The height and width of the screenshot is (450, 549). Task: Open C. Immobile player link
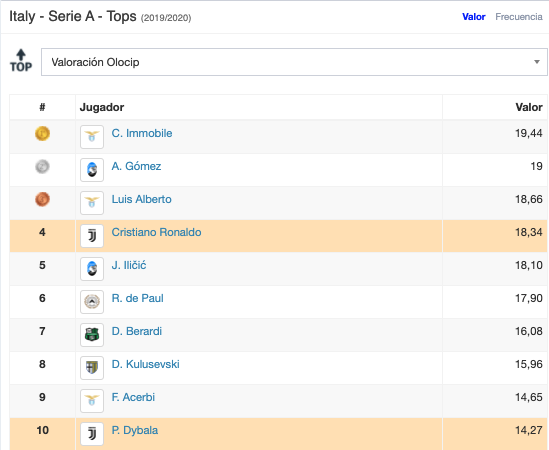(142, 133)
